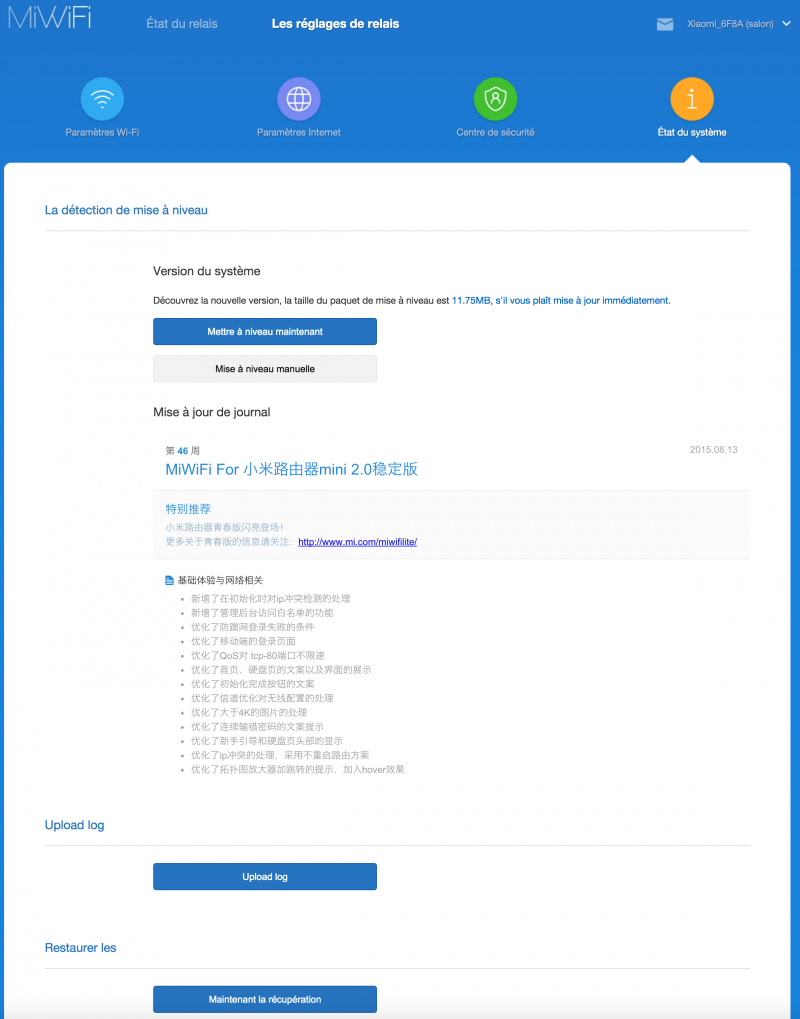800x1019 pixels.
Task: Select the État du système info icon
Action: point(692,99)
